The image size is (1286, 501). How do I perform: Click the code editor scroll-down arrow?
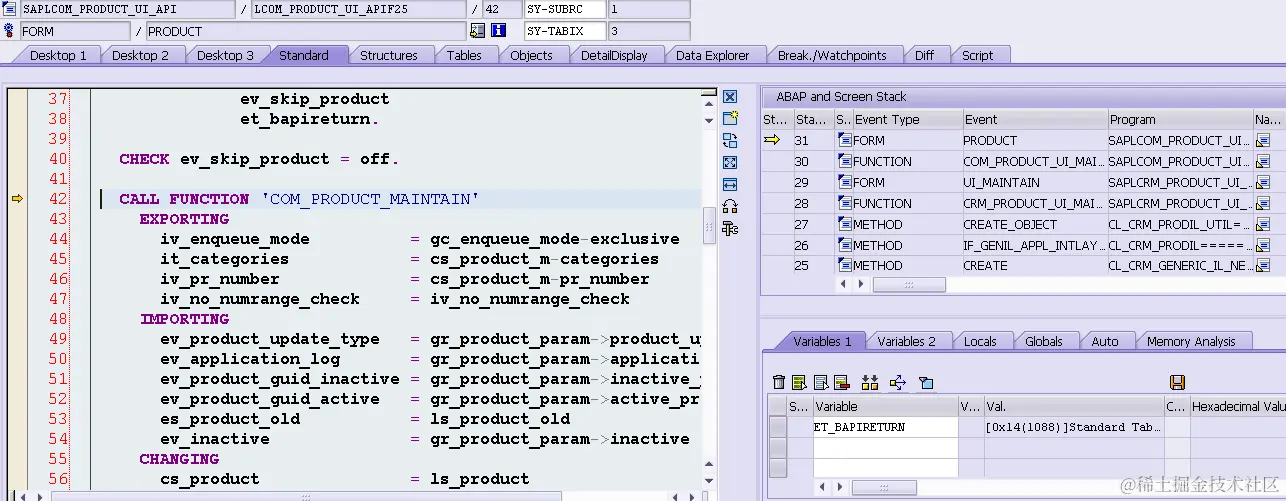[x=709, y=480]
